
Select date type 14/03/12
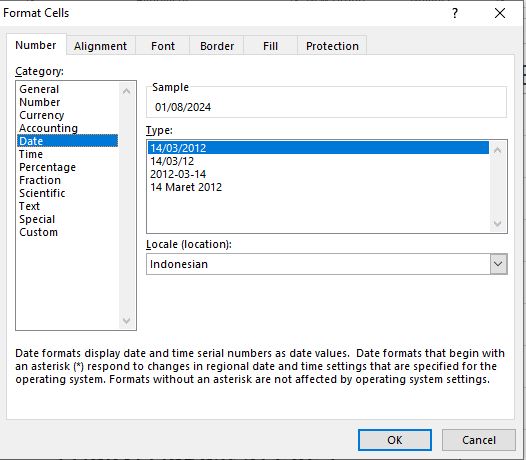point(318,161)
